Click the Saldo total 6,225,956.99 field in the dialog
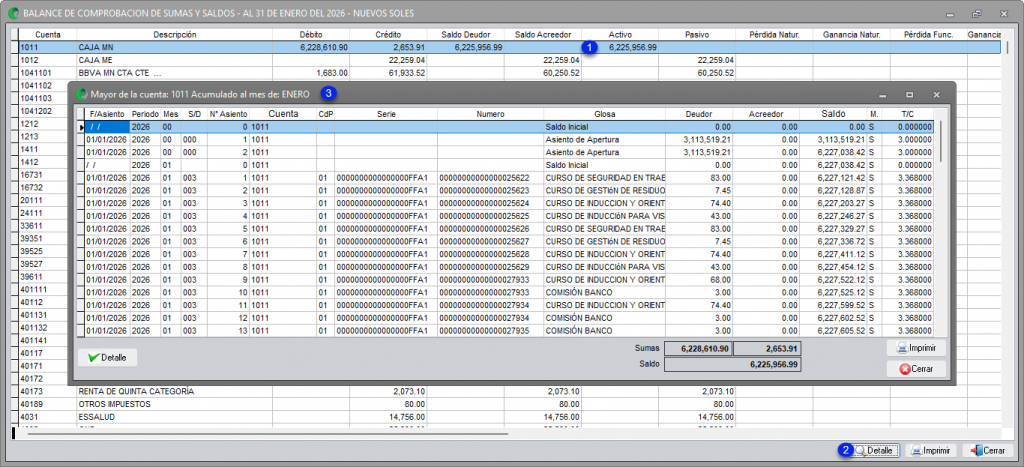1024x467 pixels. pyautogui.click(x=733, y=364)
